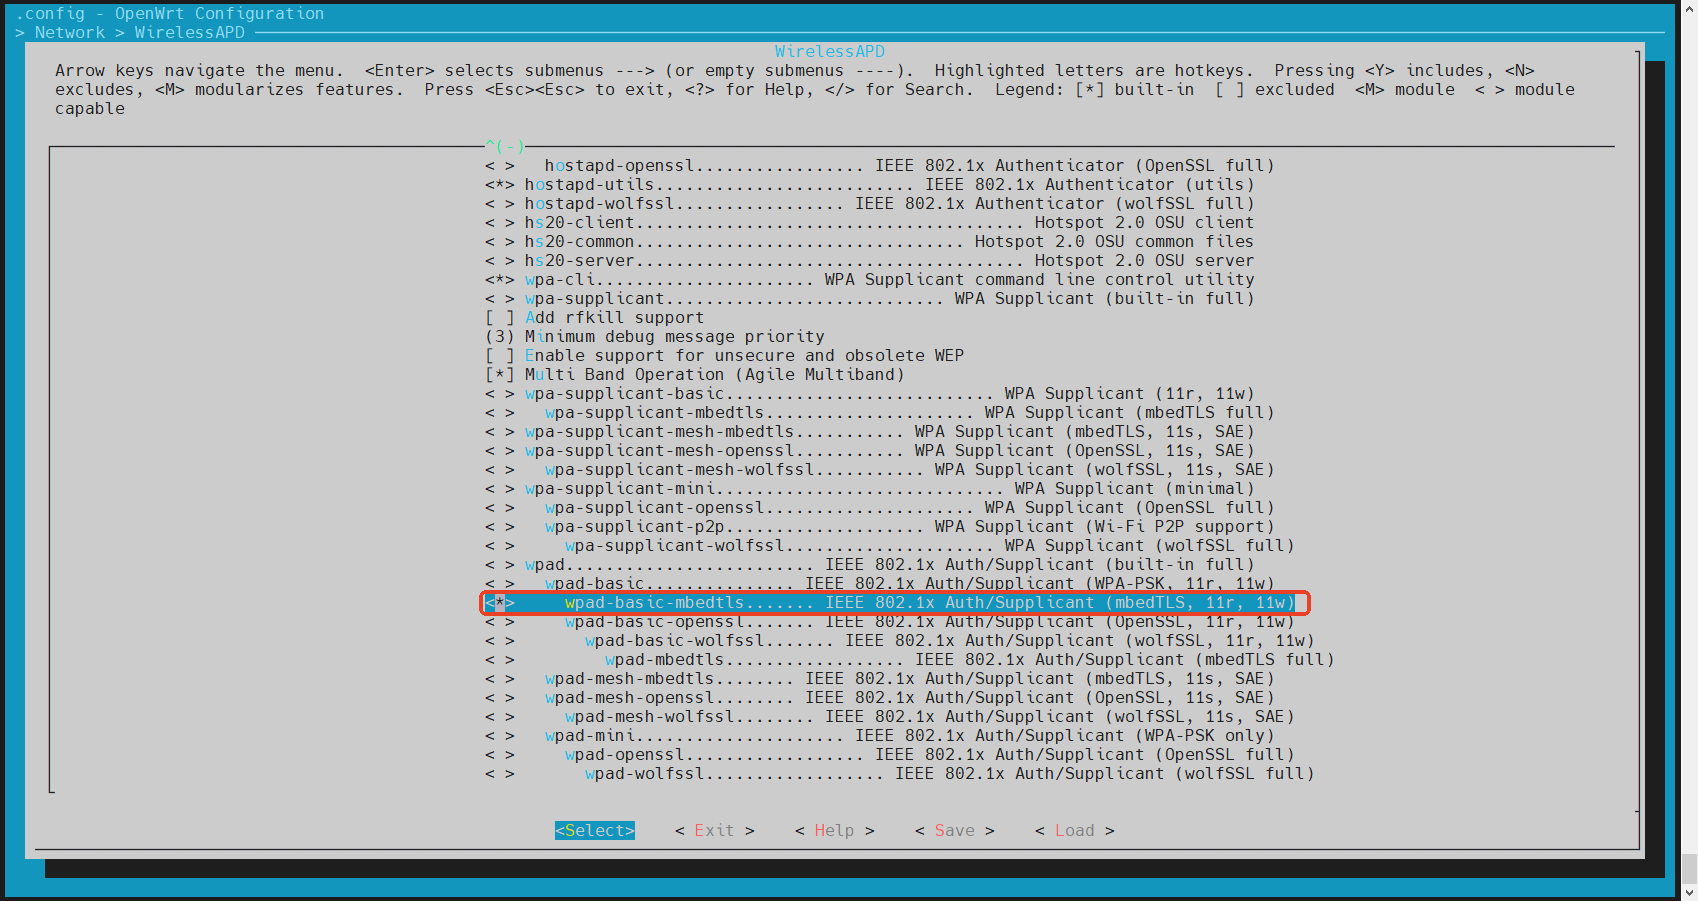Click the Select button at bottom
The height and width of the screenshot is (901, 1698).
click(595, 830)
